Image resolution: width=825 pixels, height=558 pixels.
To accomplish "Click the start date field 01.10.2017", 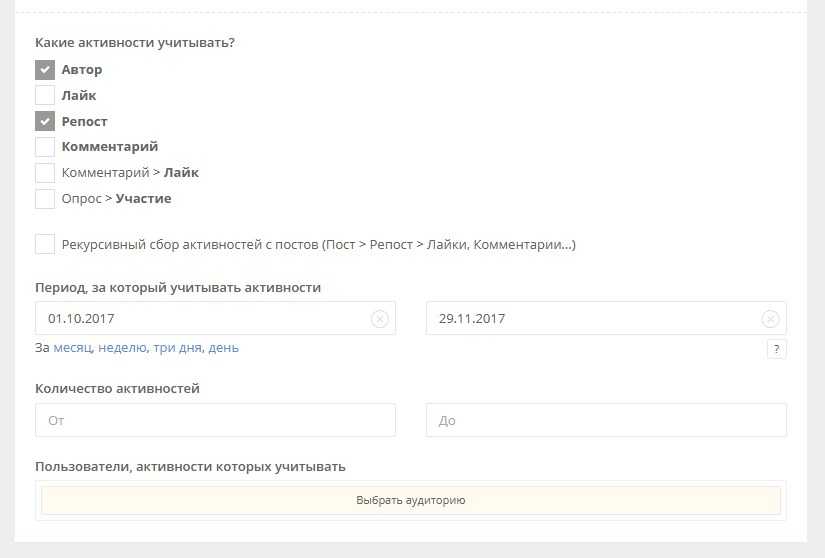I will [x=215, y=318].
